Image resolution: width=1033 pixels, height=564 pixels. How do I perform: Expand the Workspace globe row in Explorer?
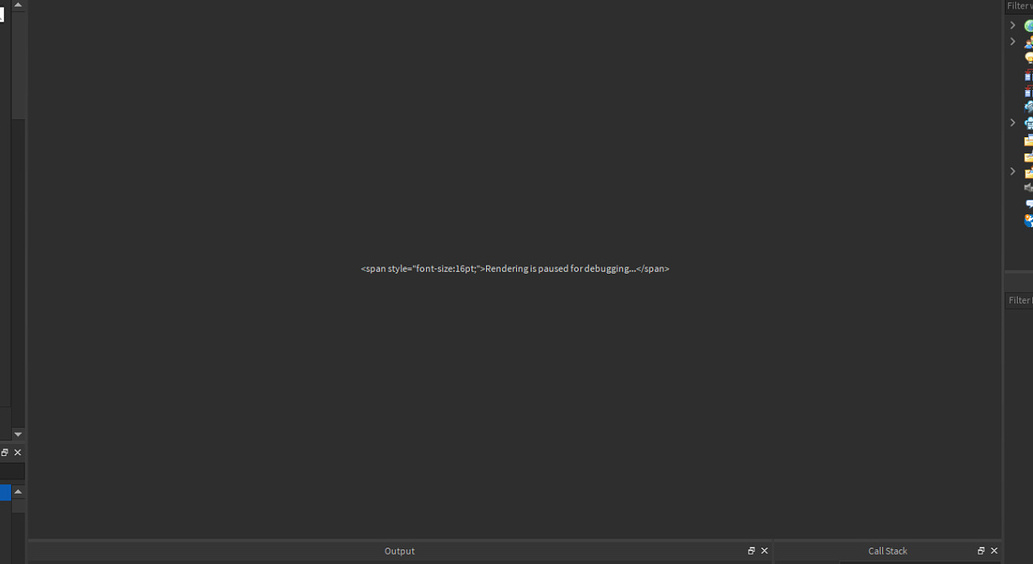point(1013,25)
